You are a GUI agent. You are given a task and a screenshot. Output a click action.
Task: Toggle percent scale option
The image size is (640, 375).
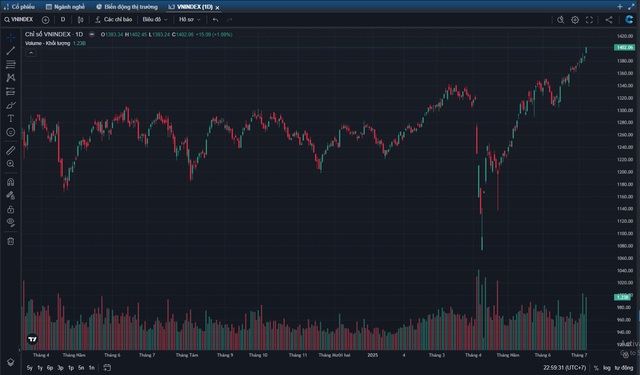(596, 368)
